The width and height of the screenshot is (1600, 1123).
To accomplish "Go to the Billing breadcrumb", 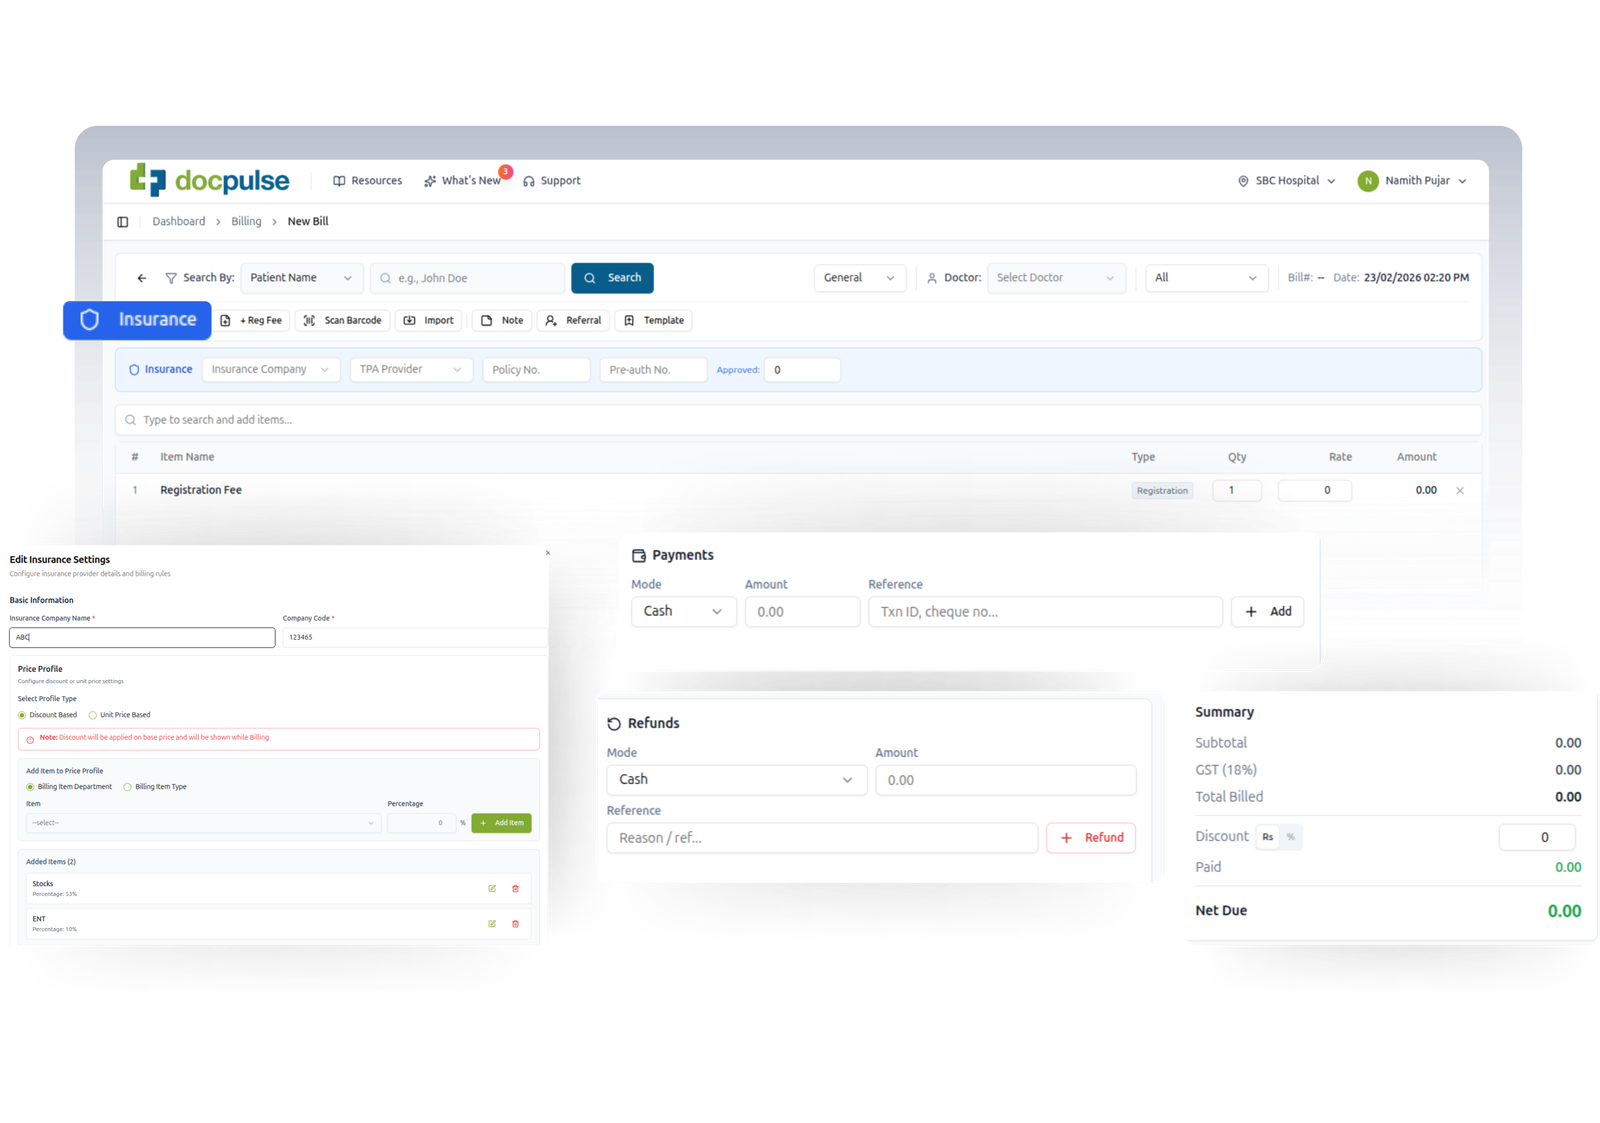I will point(245,221).
